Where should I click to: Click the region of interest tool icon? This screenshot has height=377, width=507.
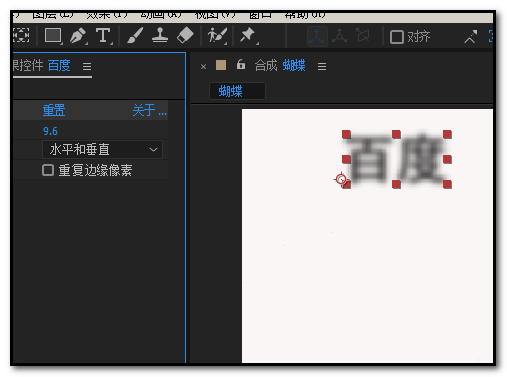click(x=21, y=35)
